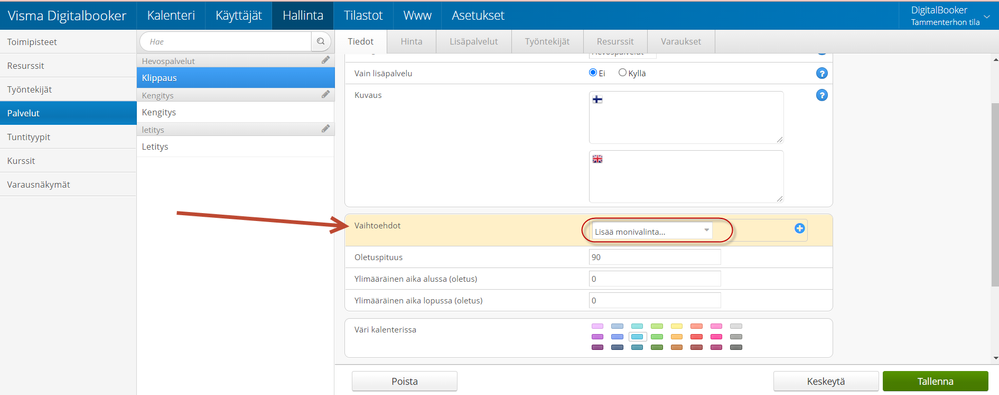Switch to the Työntekijät tab

click(547, 41)
